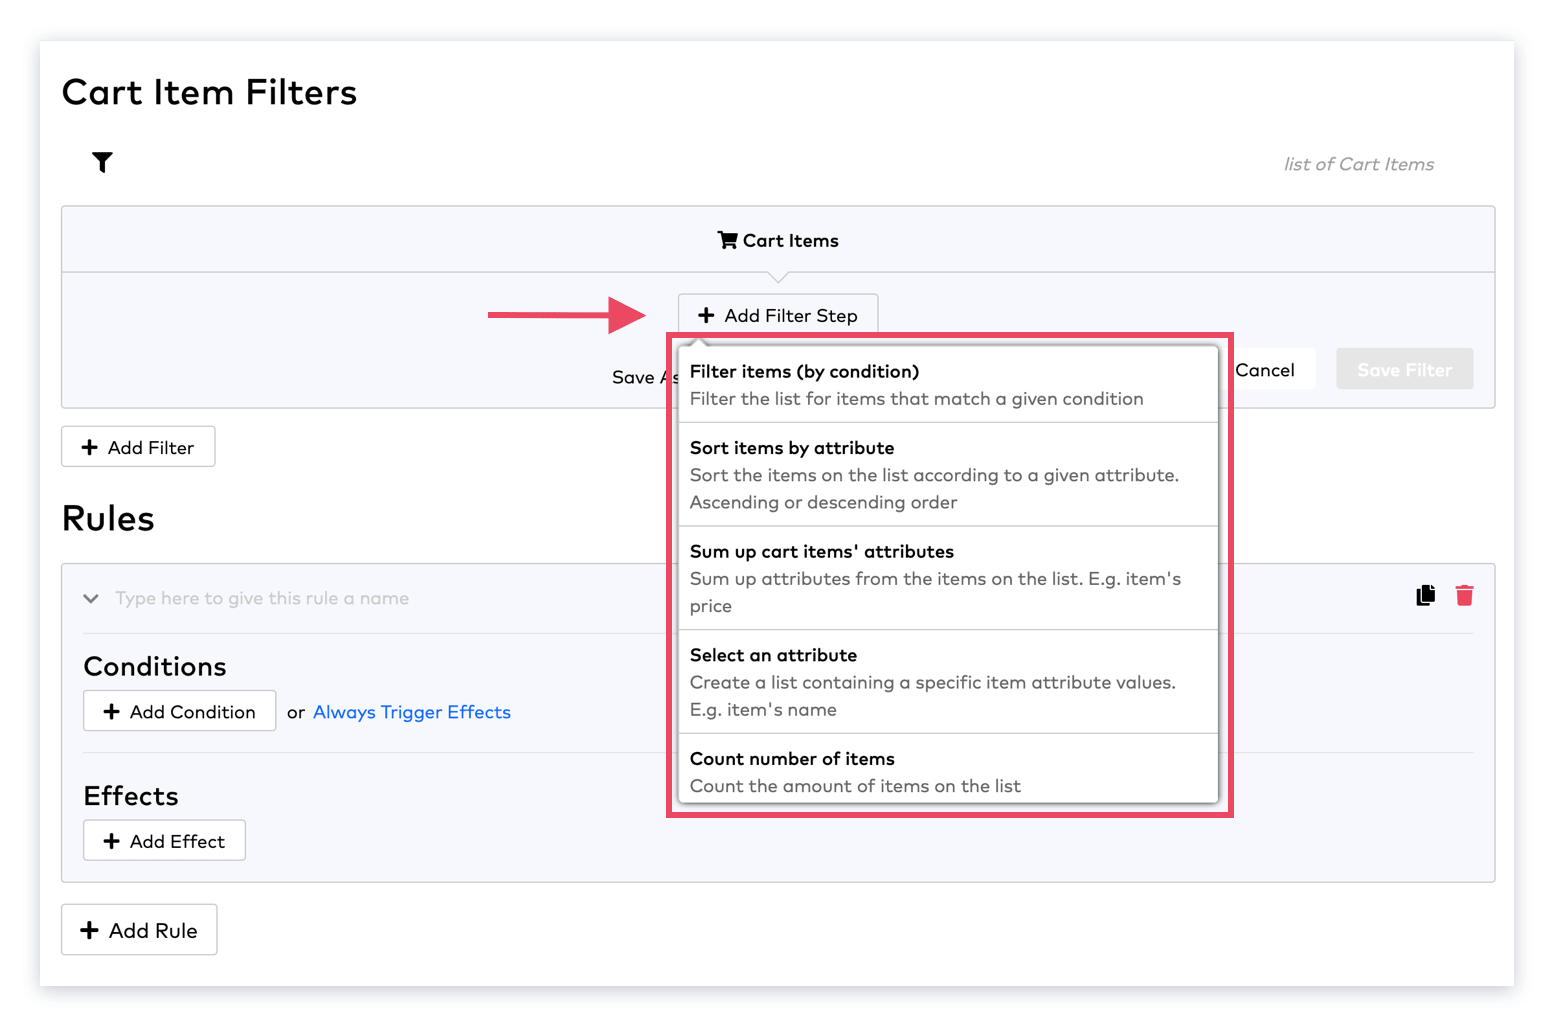Click the plus icon on Add Rule
The height and width of the screenshot is (1032, 1556).
click(90, 930)
